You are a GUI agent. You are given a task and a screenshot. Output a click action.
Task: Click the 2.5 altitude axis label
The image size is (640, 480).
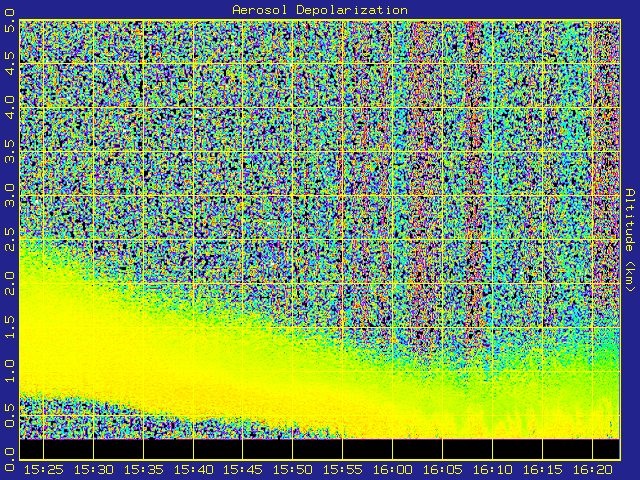coord(10,240)
